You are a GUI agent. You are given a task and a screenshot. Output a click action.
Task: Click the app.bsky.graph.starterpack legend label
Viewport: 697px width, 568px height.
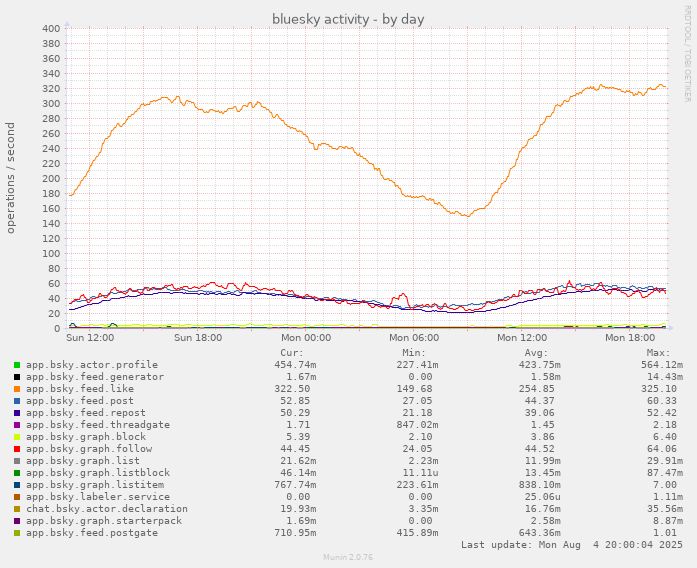[104, 521]
